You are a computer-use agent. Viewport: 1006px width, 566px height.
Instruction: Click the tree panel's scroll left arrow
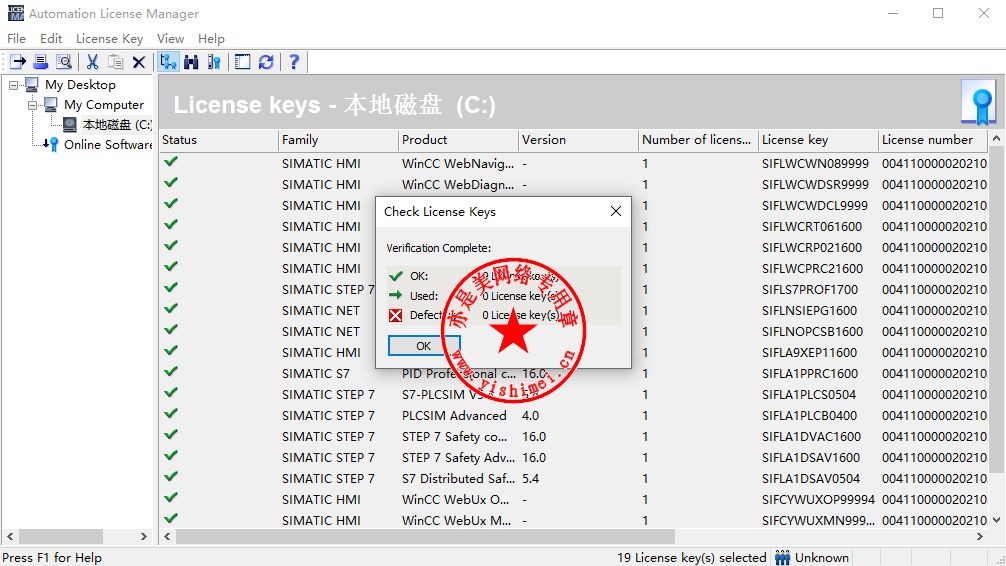tap(10, 536)
